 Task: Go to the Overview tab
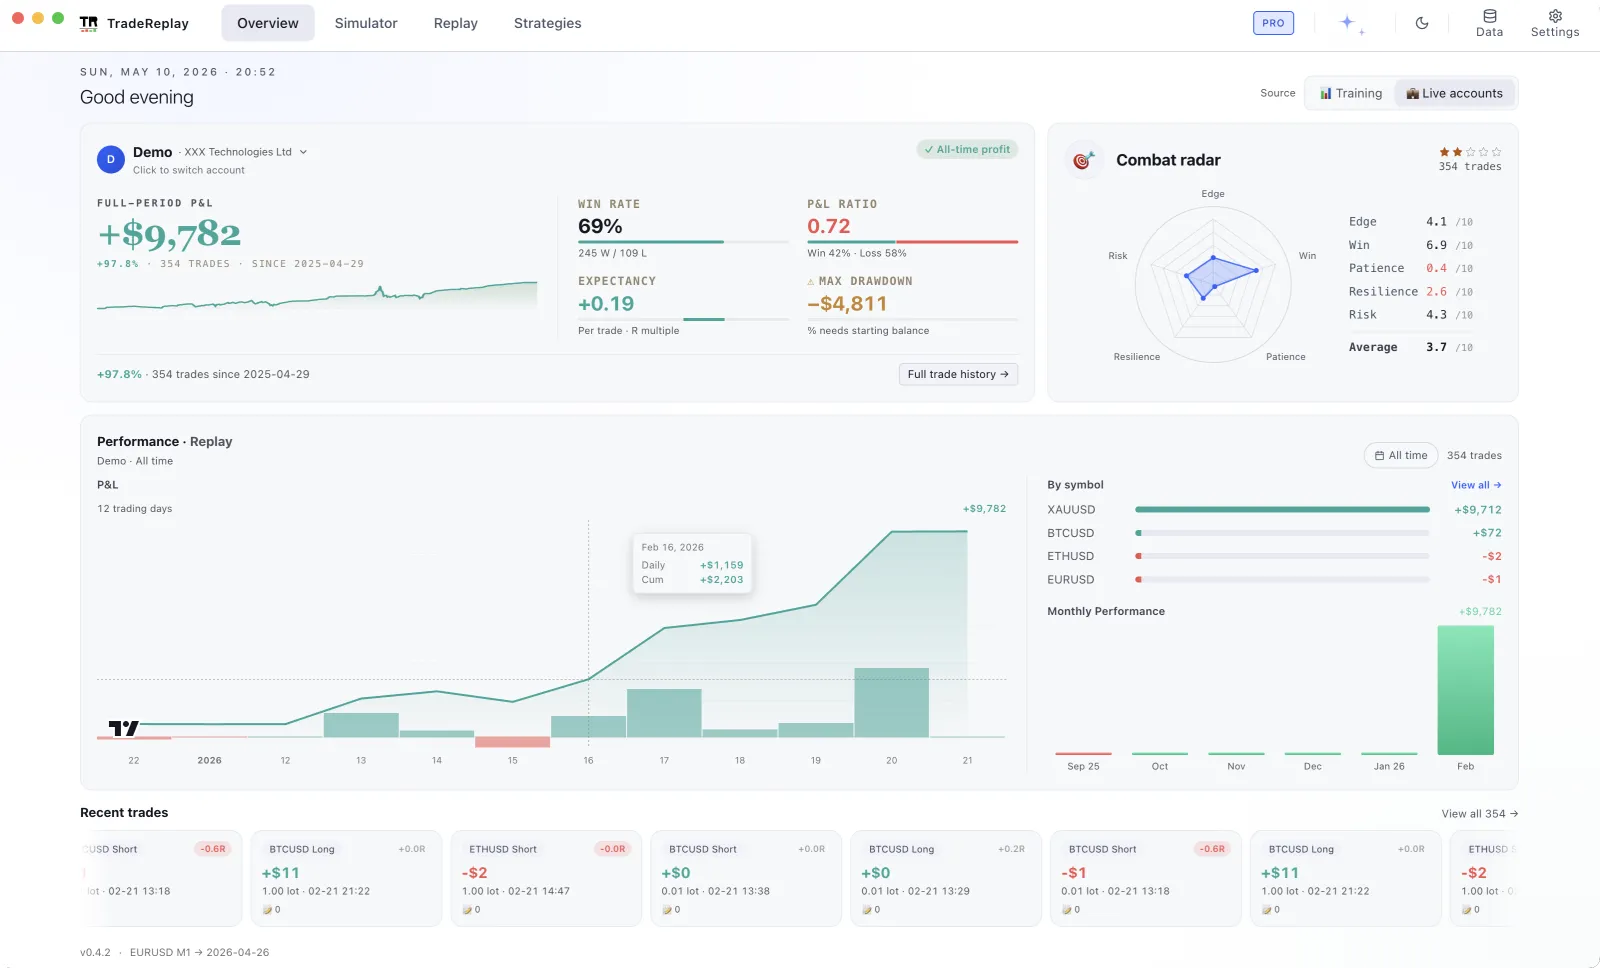tap(268, 23)
